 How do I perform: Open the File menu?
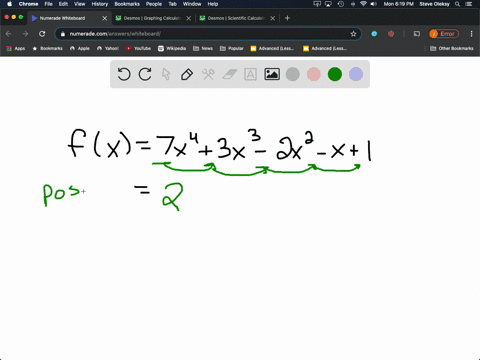coord(49,4)
